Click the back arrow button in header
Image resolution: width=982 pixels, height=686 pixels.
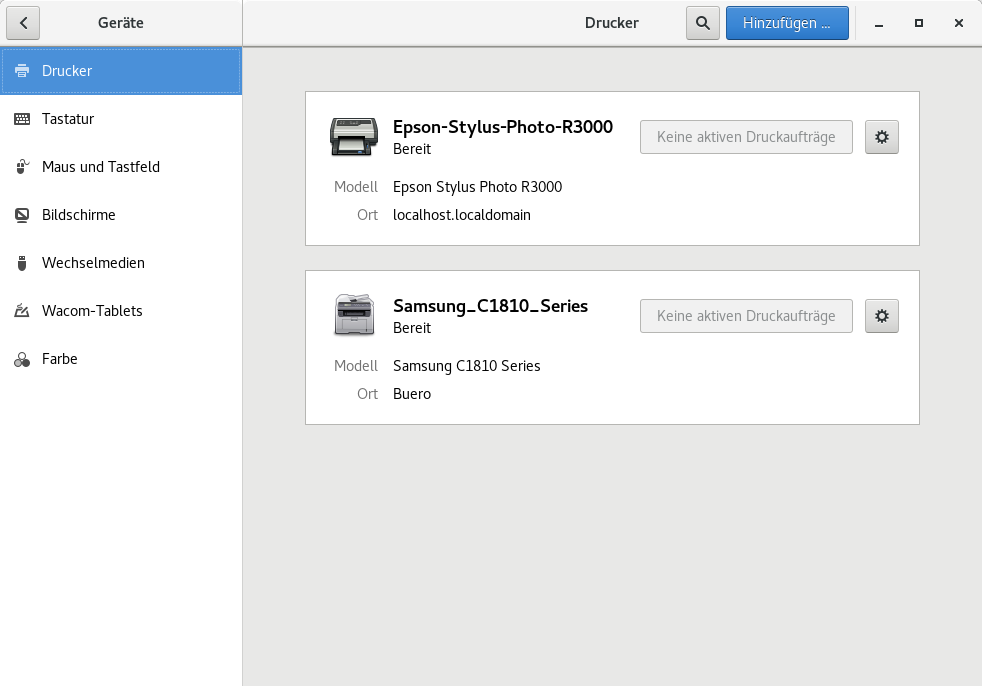click(23, 23)
